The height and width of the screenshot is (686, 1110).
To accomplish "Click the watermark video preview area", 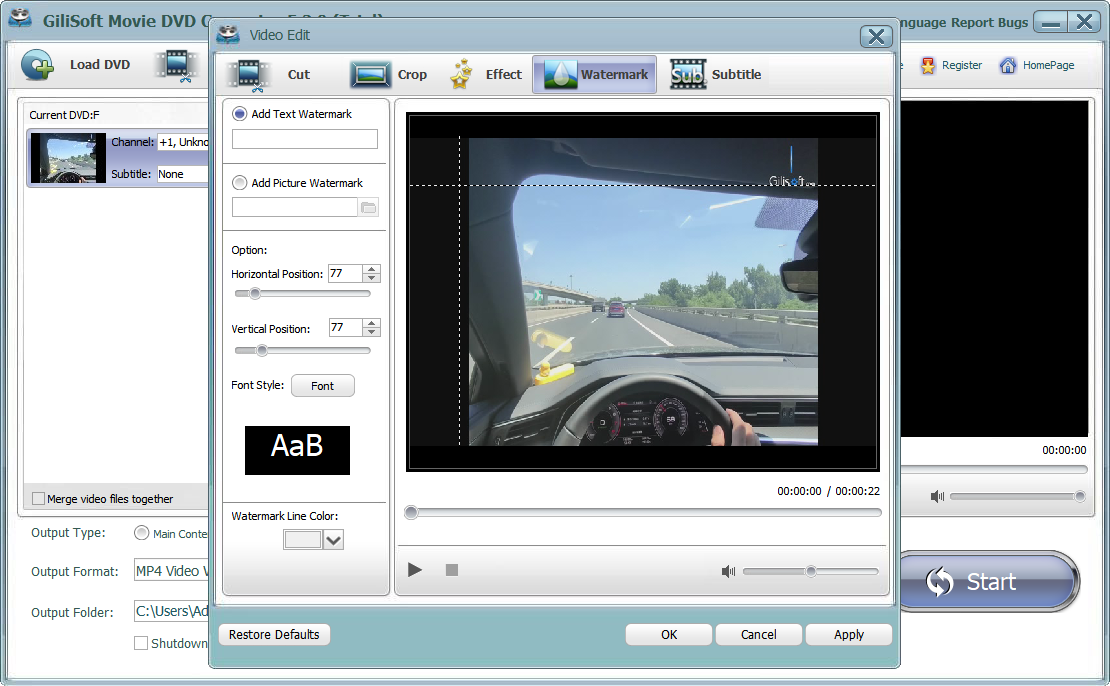I will click(643, 292).
